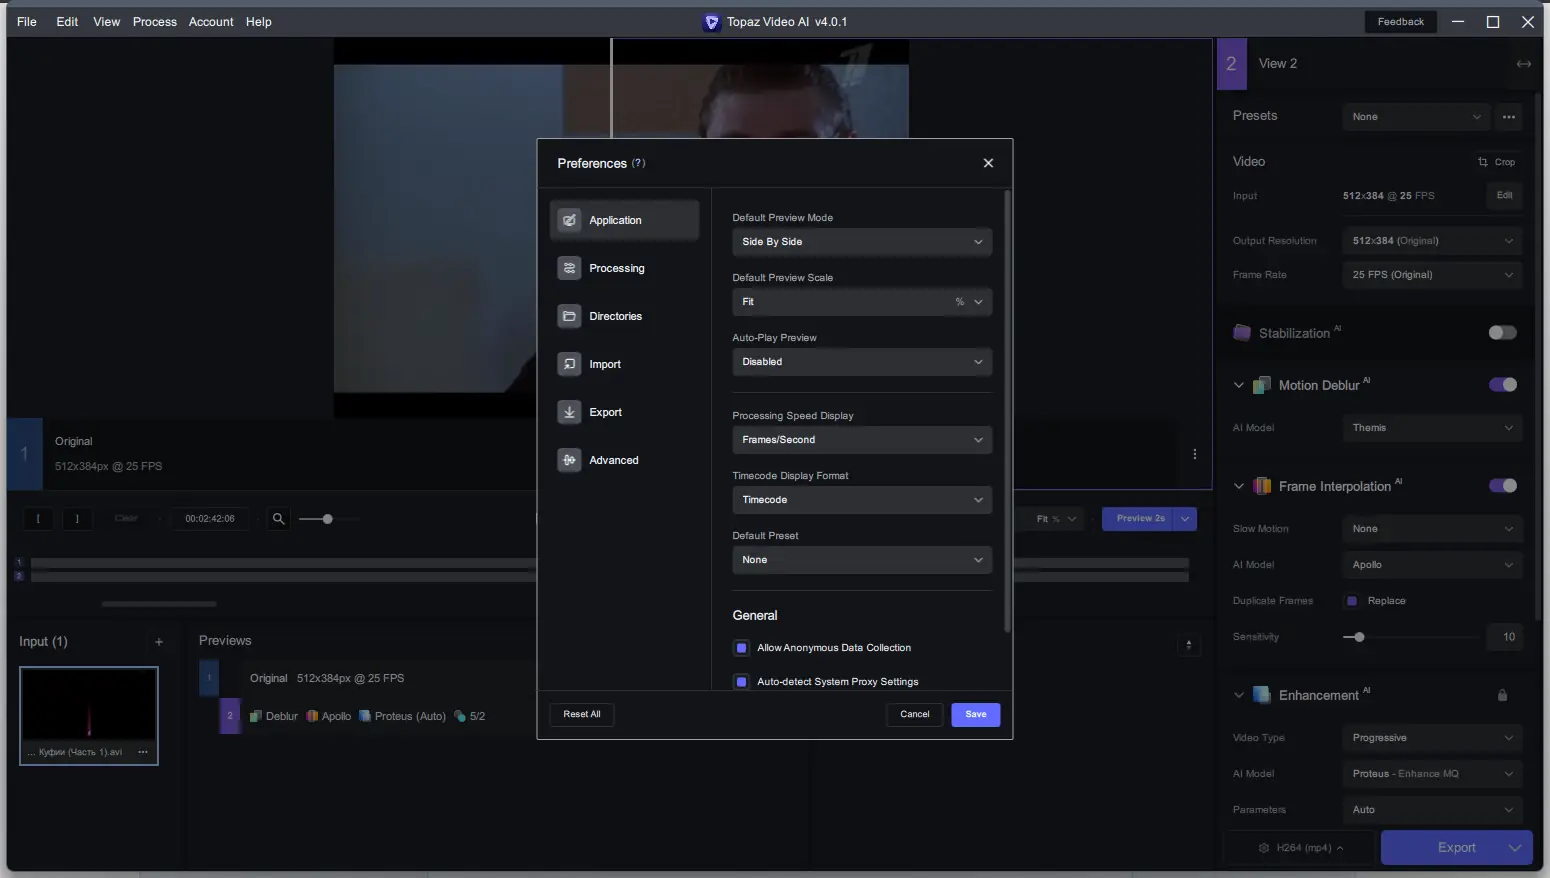The height and width of the screenshot is (878, 1550).
Task: Click the Motion Deblur section icon
Action: [x=1262, y=385]
